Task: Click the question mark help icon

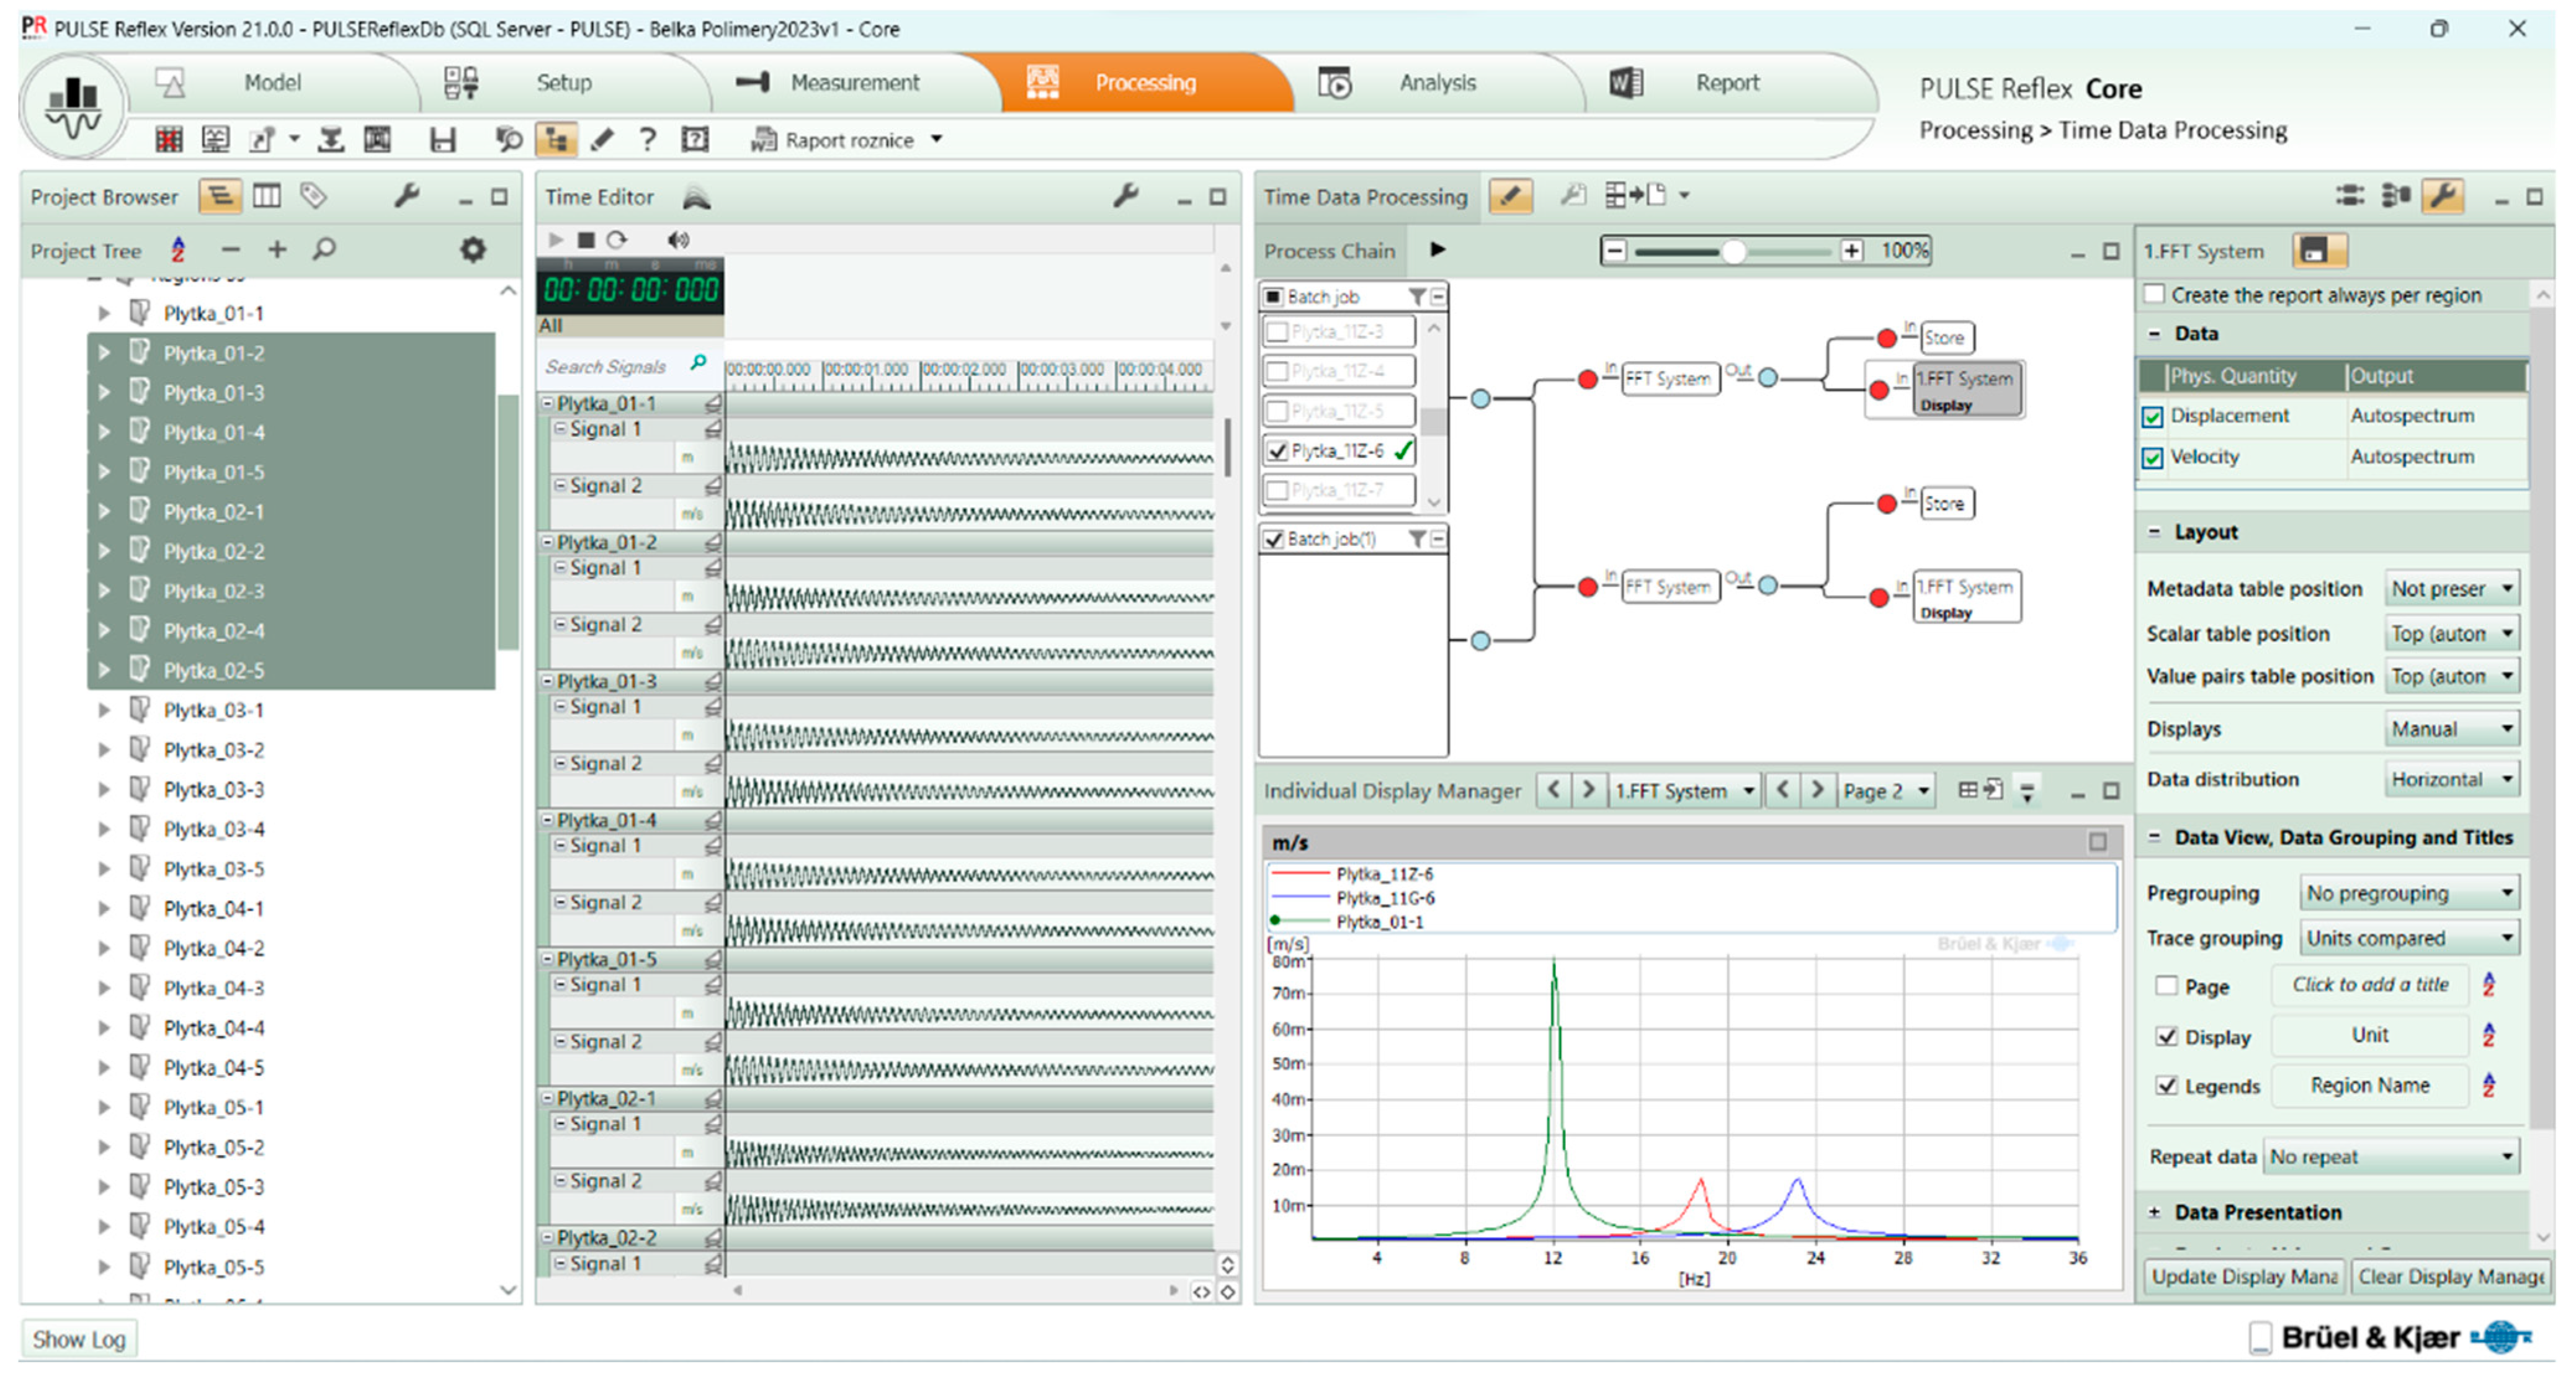Action: [x=648, y=140]
